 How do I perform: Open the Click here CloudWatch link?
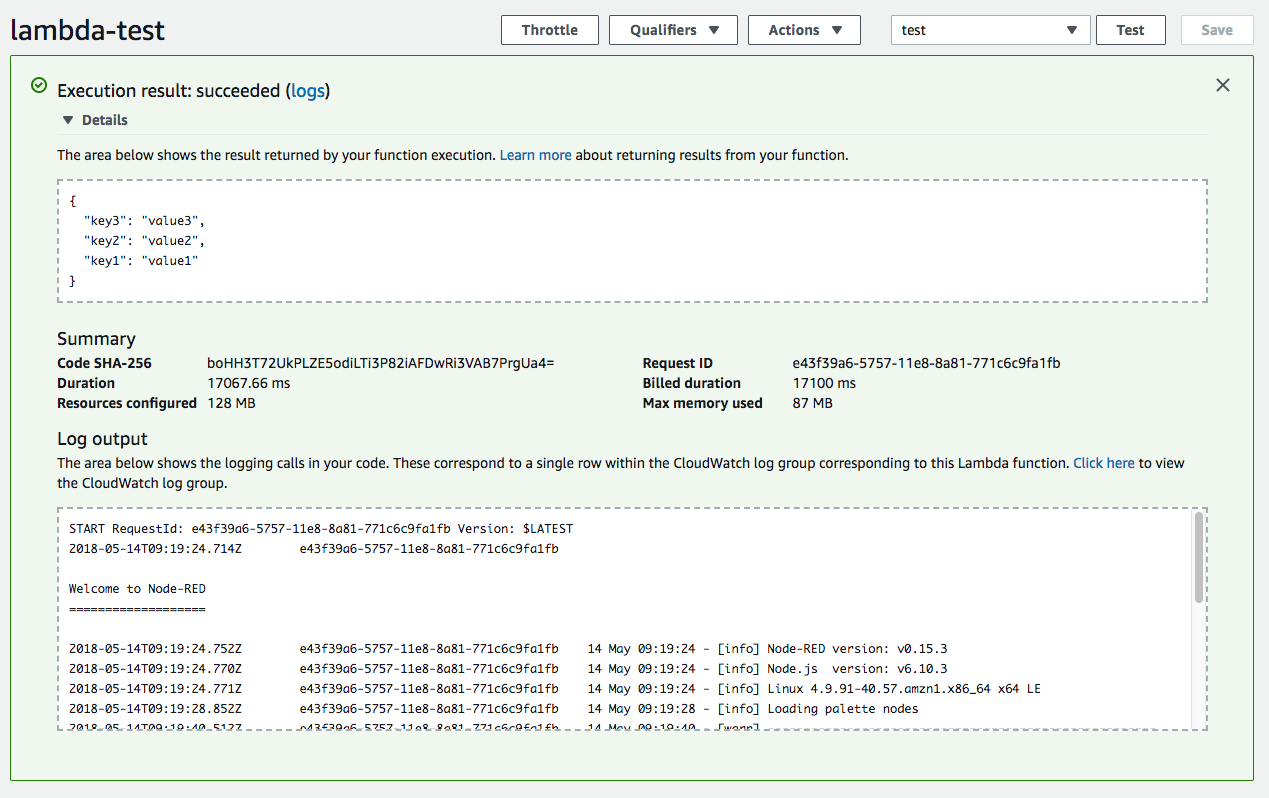pyautogui.click(x=1103, y=463)
